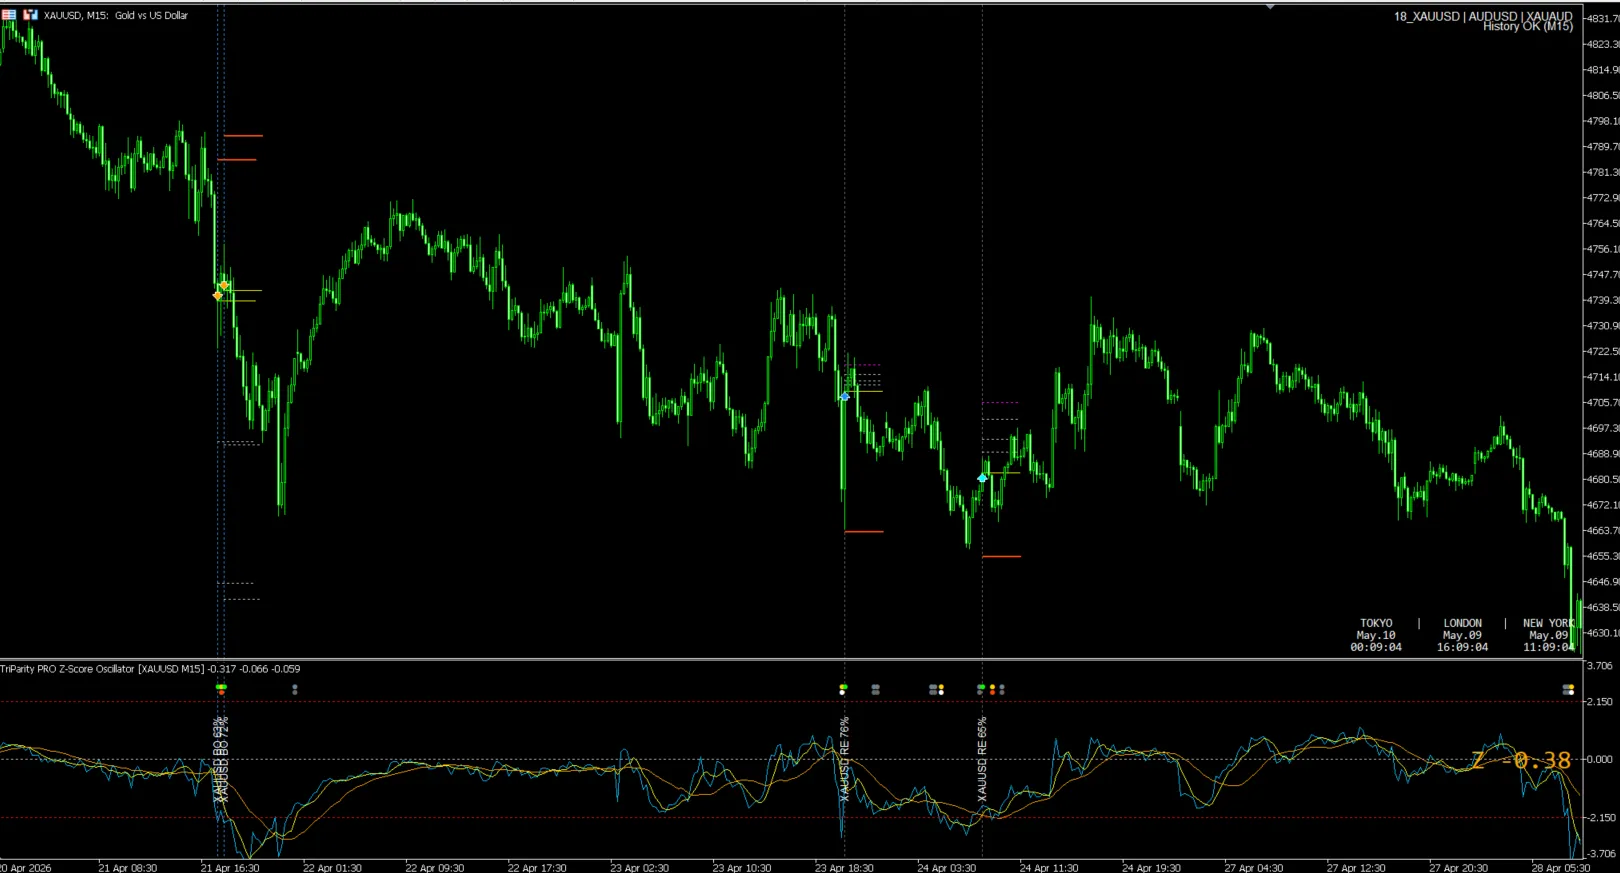Click the blue up-arrow buy marker on 23 Apr
The image size is (1620, 873).
tap(844, 397)
